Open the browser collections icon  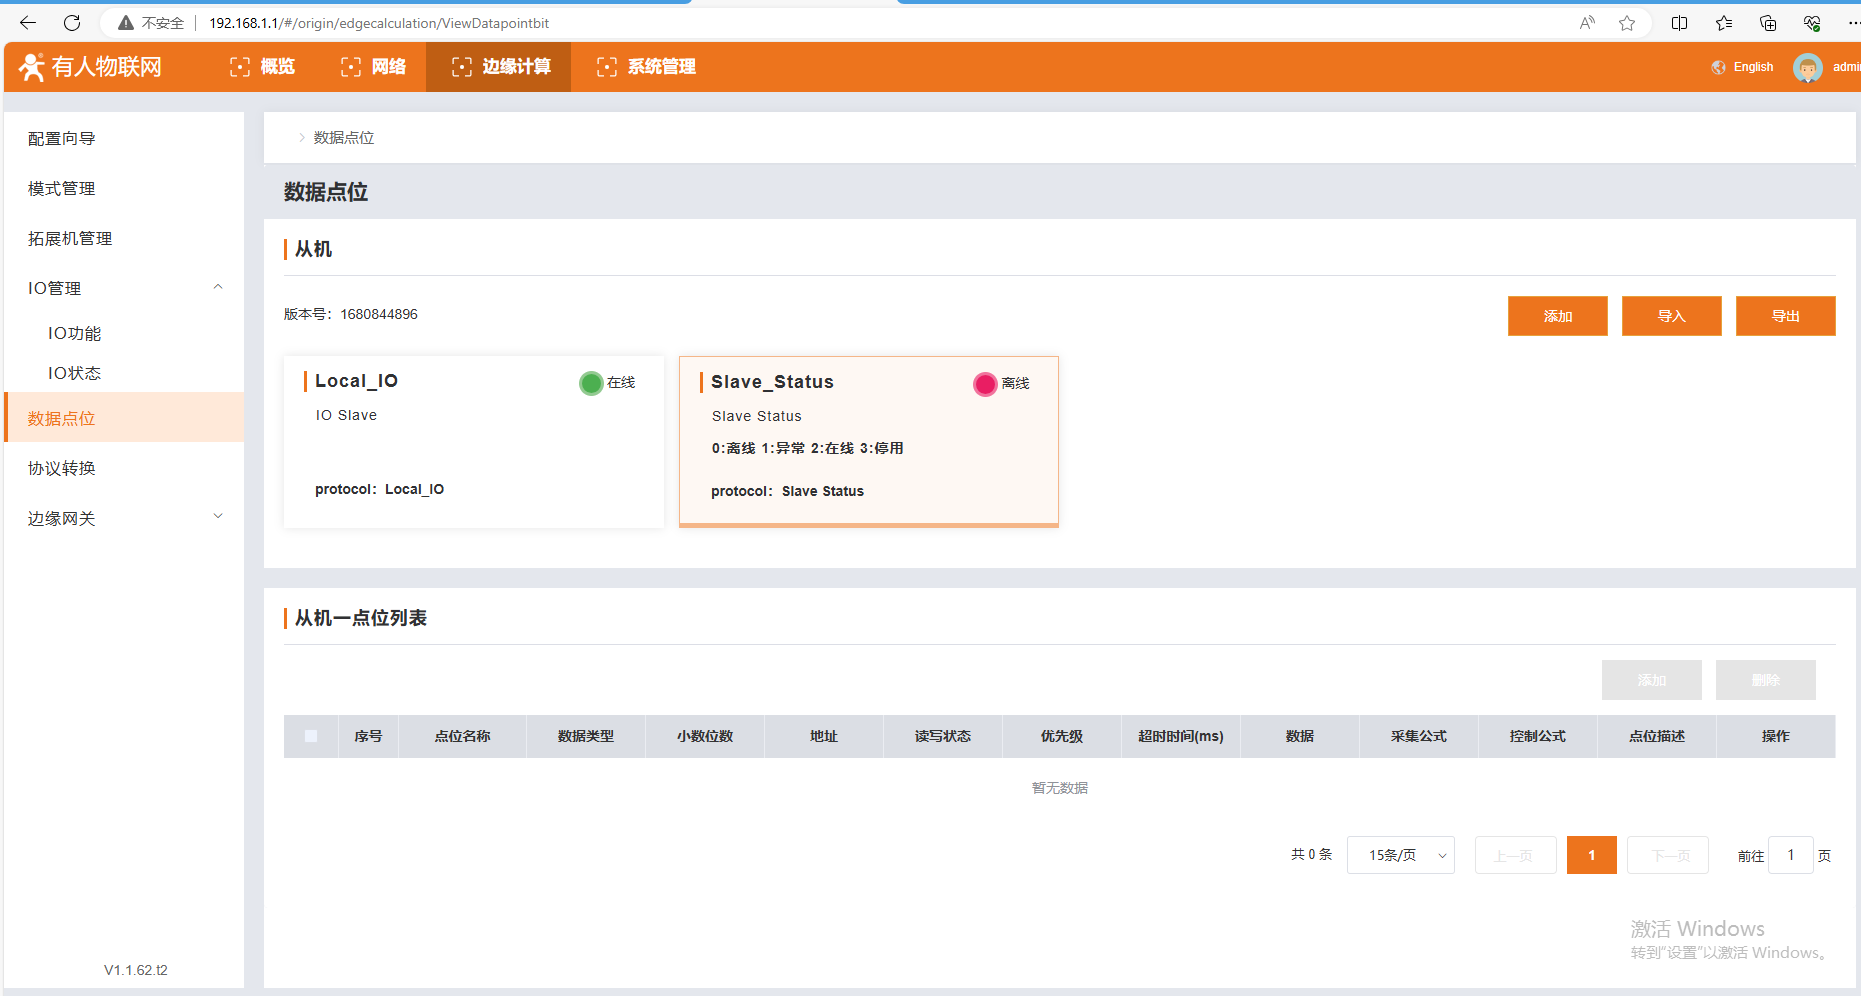pos(1768,23)
